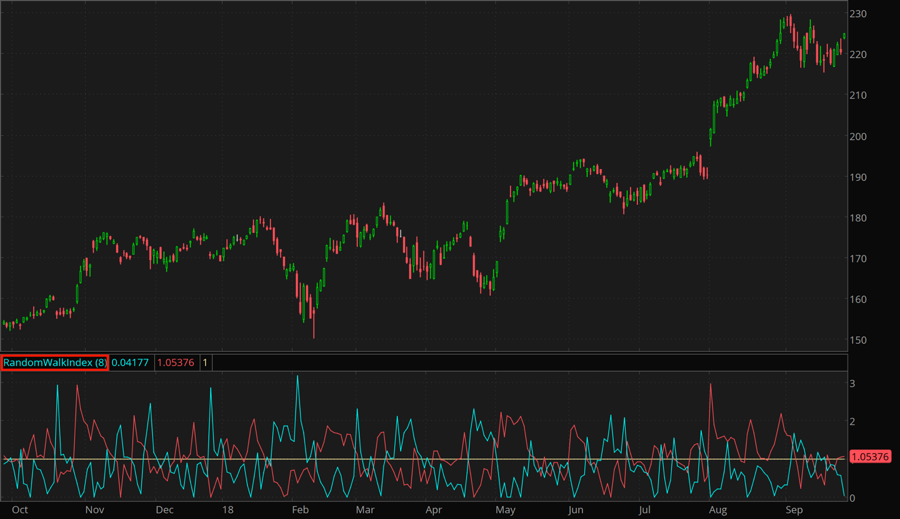Click the 18 year marker on time axis
Viewport: 900px width, 519px height.
click(229, 509)
